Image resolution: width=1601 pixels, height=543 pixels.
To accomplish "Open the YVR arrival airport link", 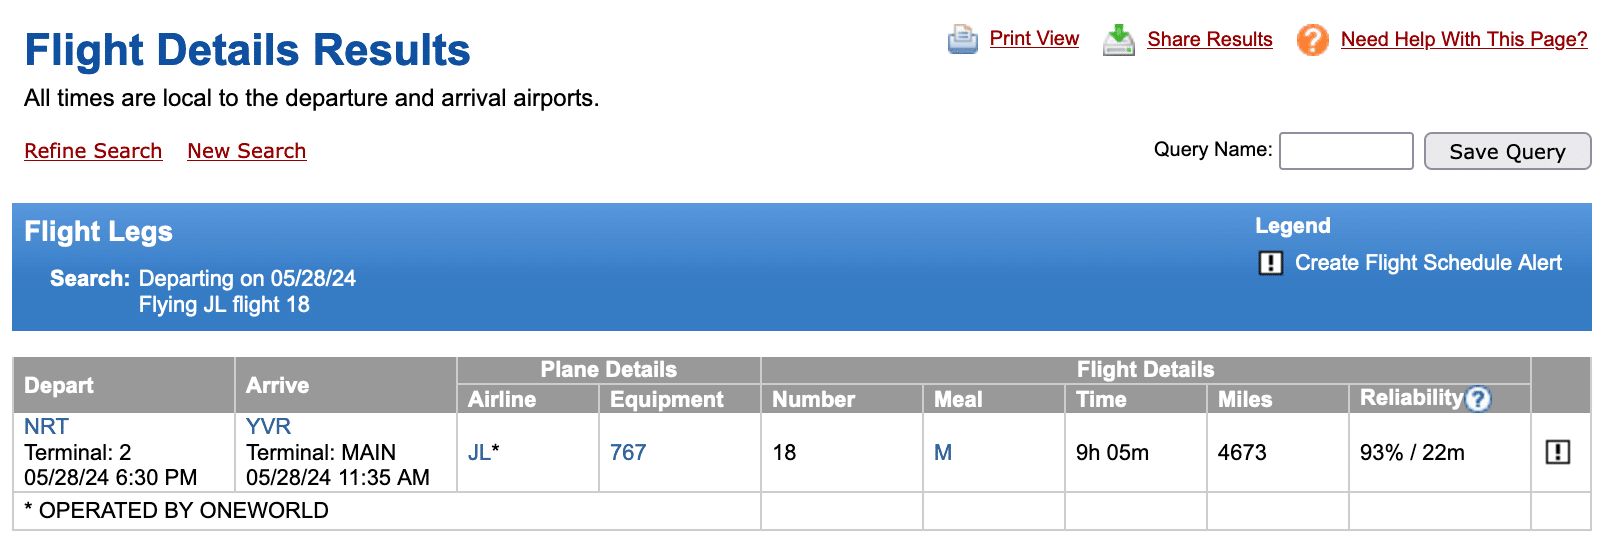I will [x=268, y=426].
